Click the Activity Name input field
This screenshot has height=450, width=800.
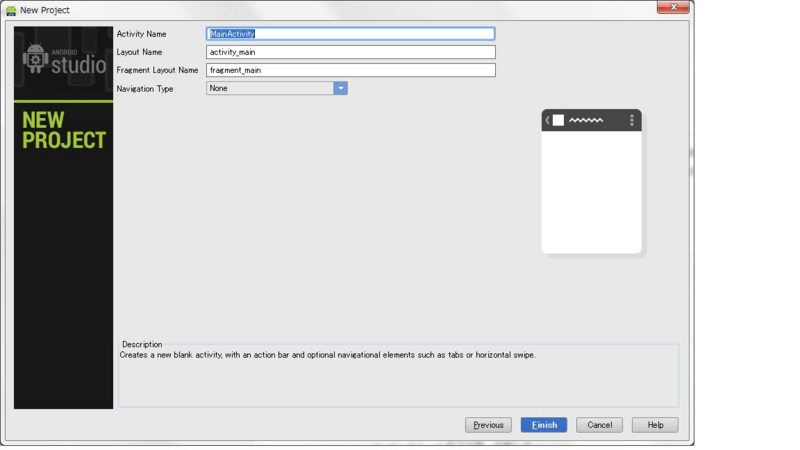pos(351,34)
